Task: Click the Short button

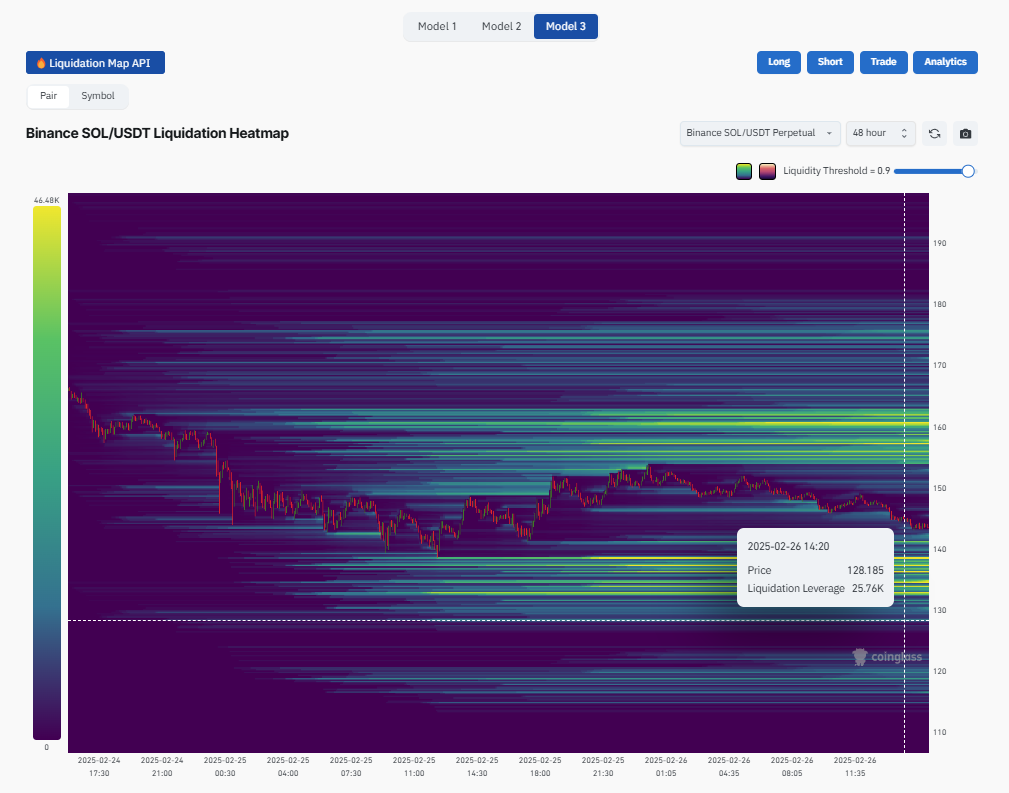Action: pyautogui.click(x=830, y=62)
